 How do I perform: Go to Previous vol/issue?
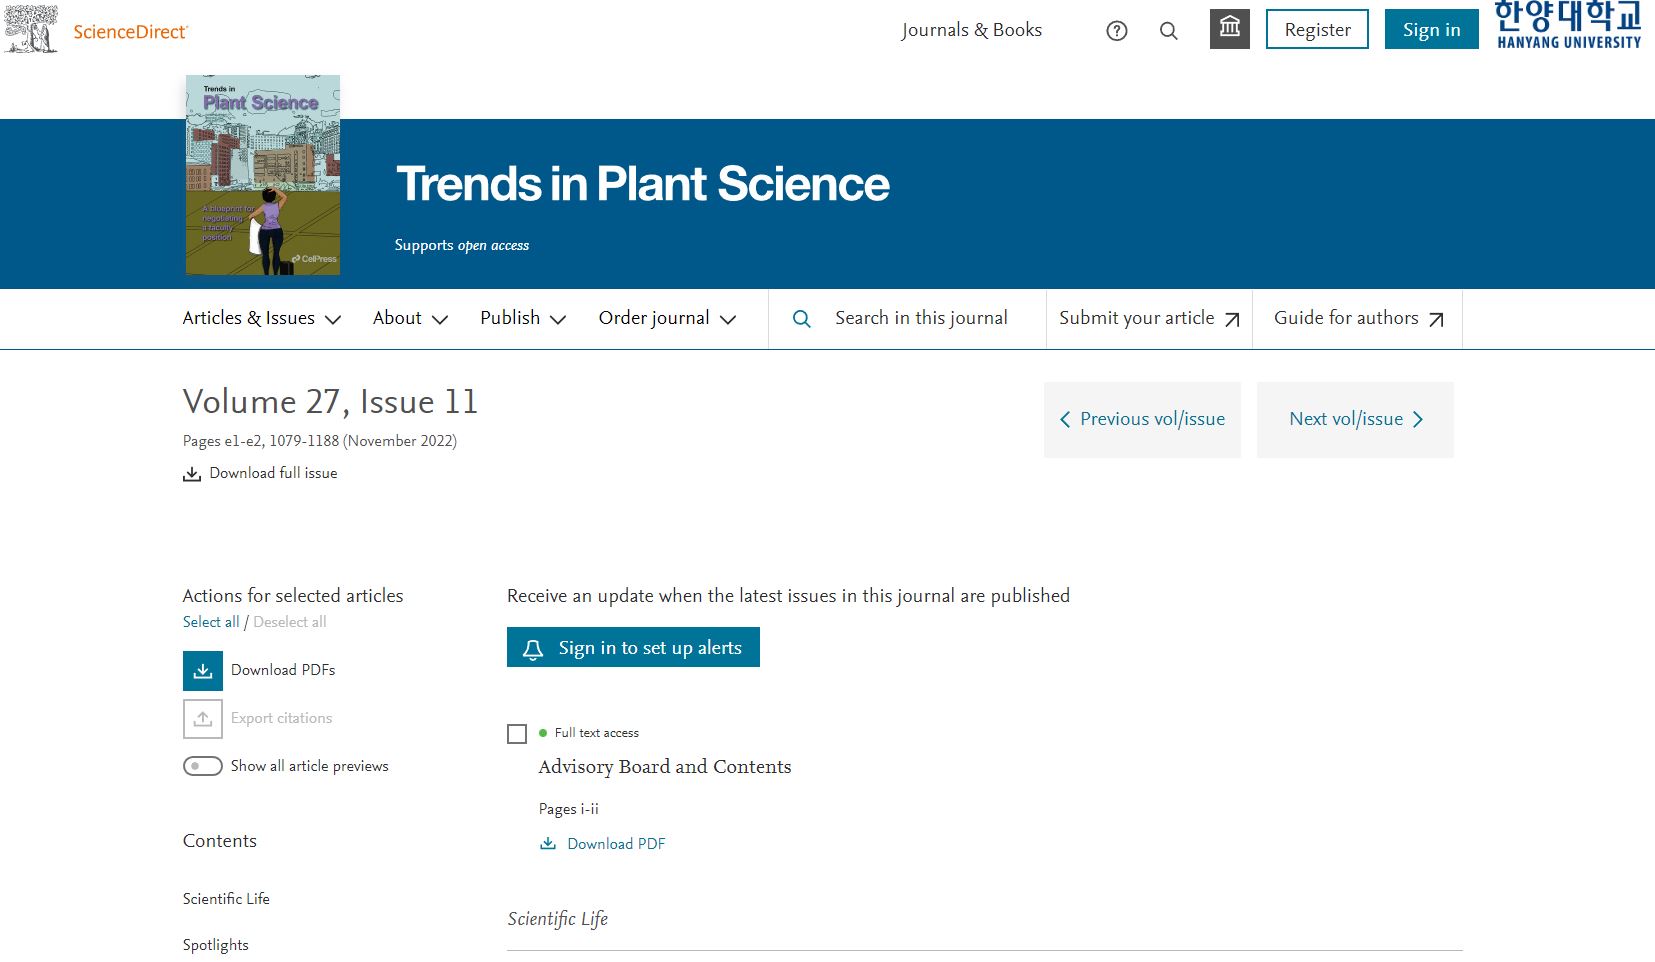point(1142,420)
